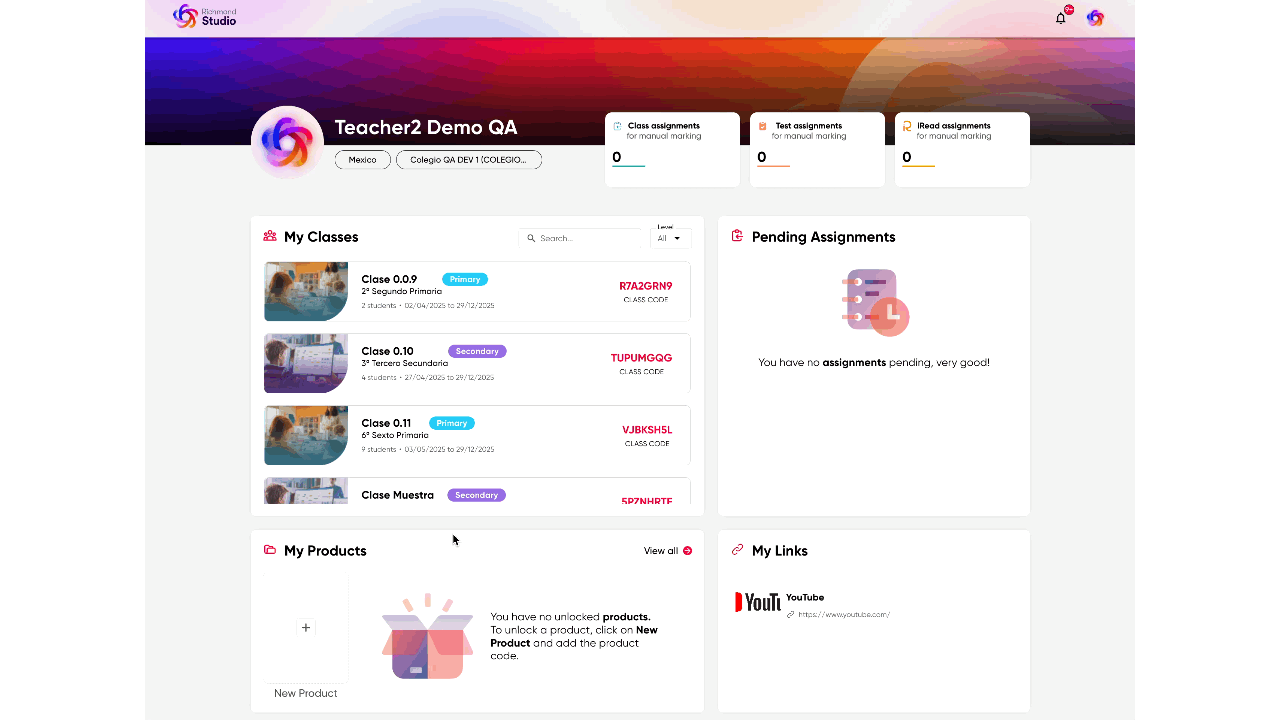Click View all in My Products

(668, 551)
